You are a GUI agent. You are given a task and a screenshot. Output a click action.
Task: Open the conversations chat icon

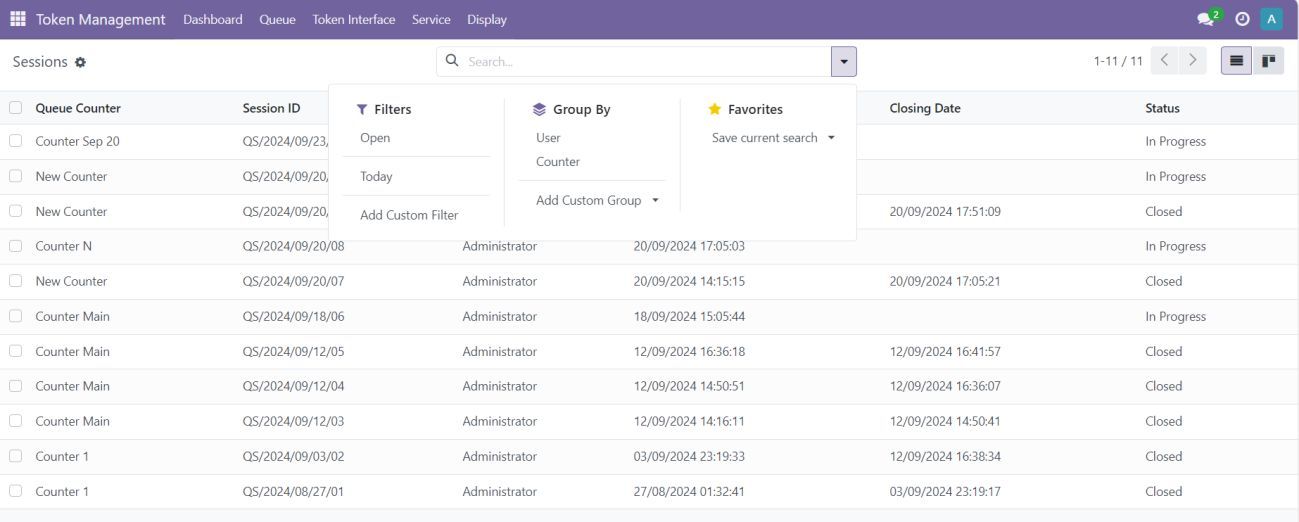pyautogui.click(x=1207, y=19)
